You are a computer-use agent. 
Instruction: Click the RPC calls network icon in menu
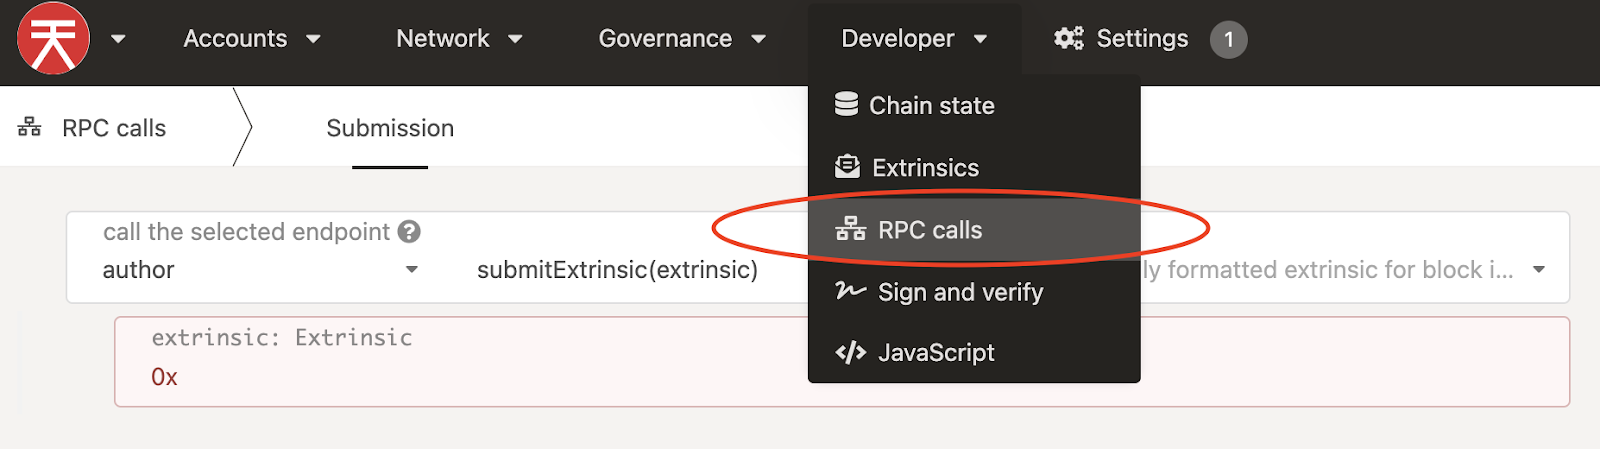pyautogui.click(x=850, y=229)
